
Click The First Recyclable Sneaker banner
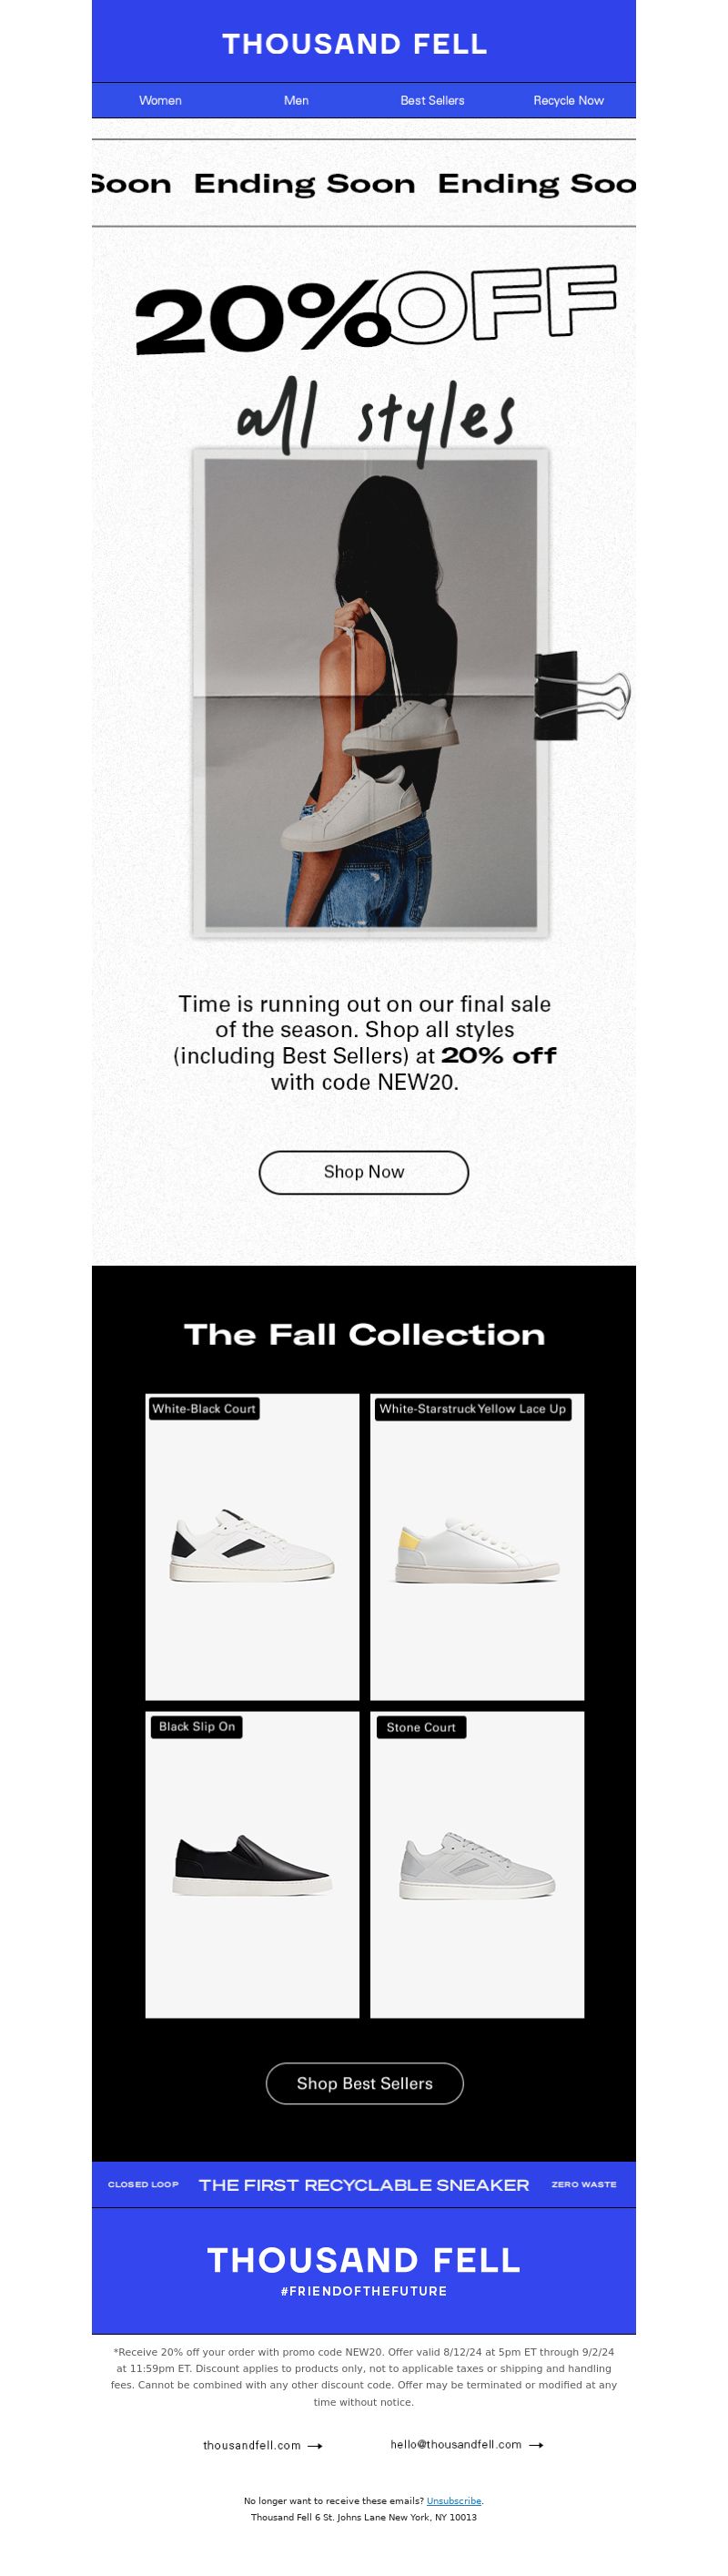364,2185
